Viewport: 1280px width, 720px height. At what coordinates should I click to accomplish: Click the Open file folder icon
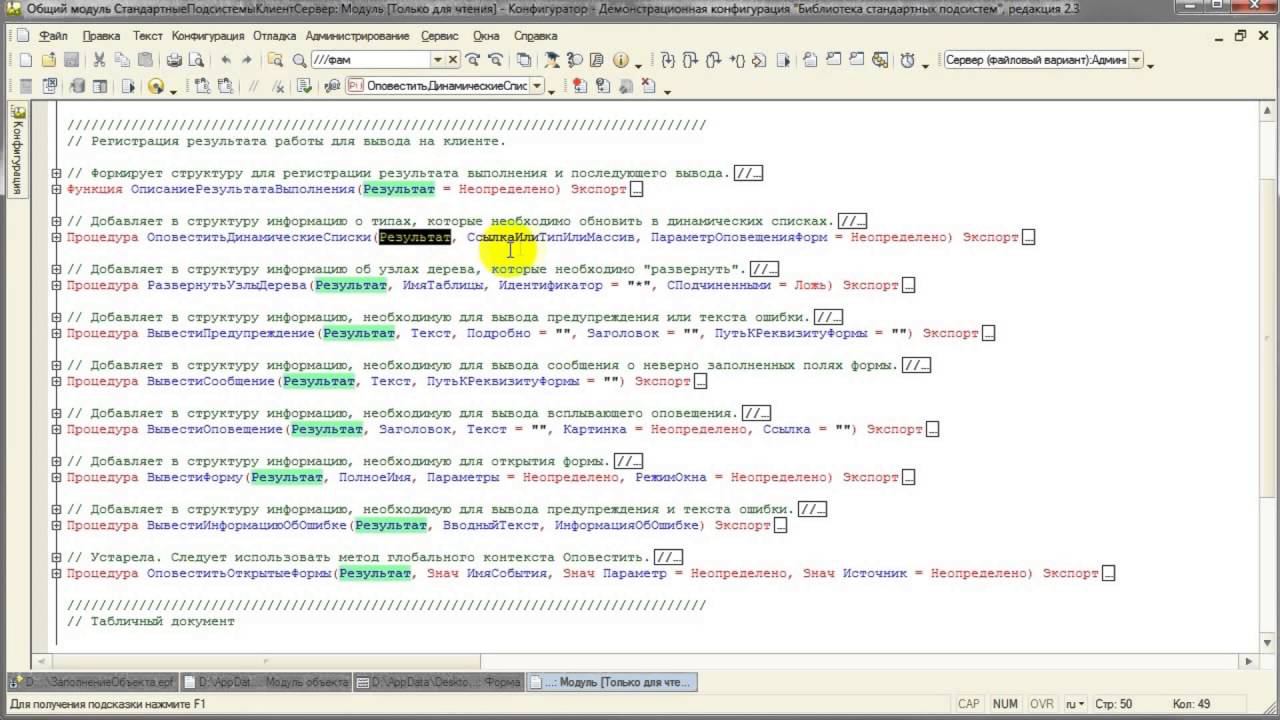click(48, 60)
